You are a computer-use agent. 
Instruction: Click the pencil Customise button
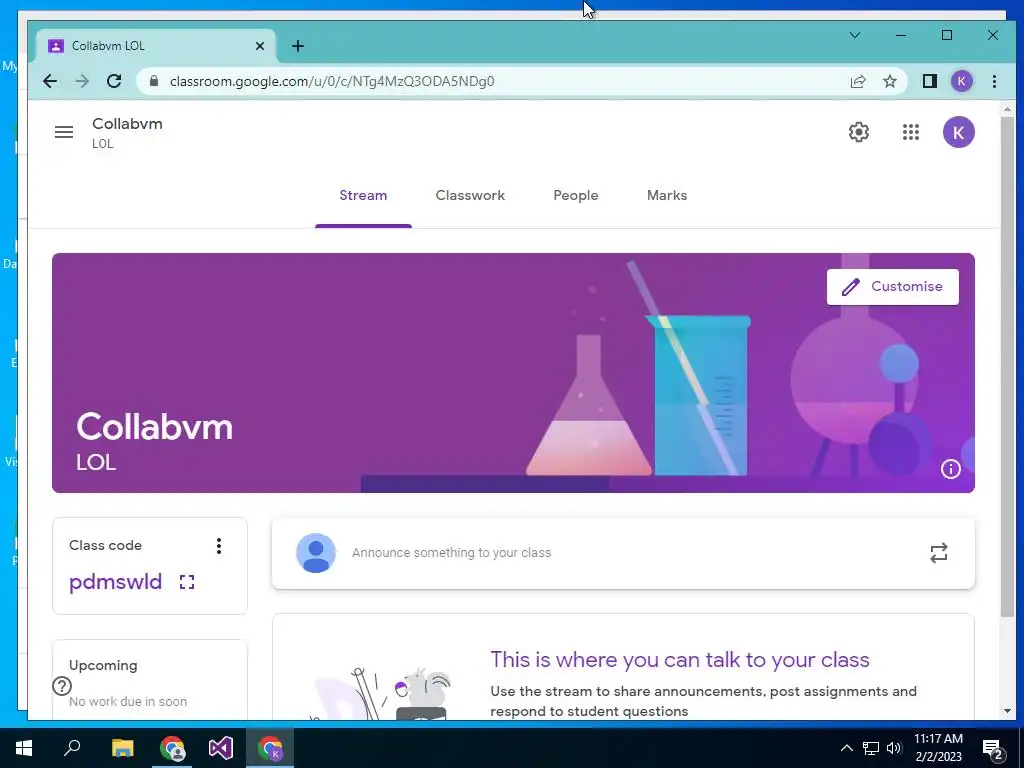(893, 287)
